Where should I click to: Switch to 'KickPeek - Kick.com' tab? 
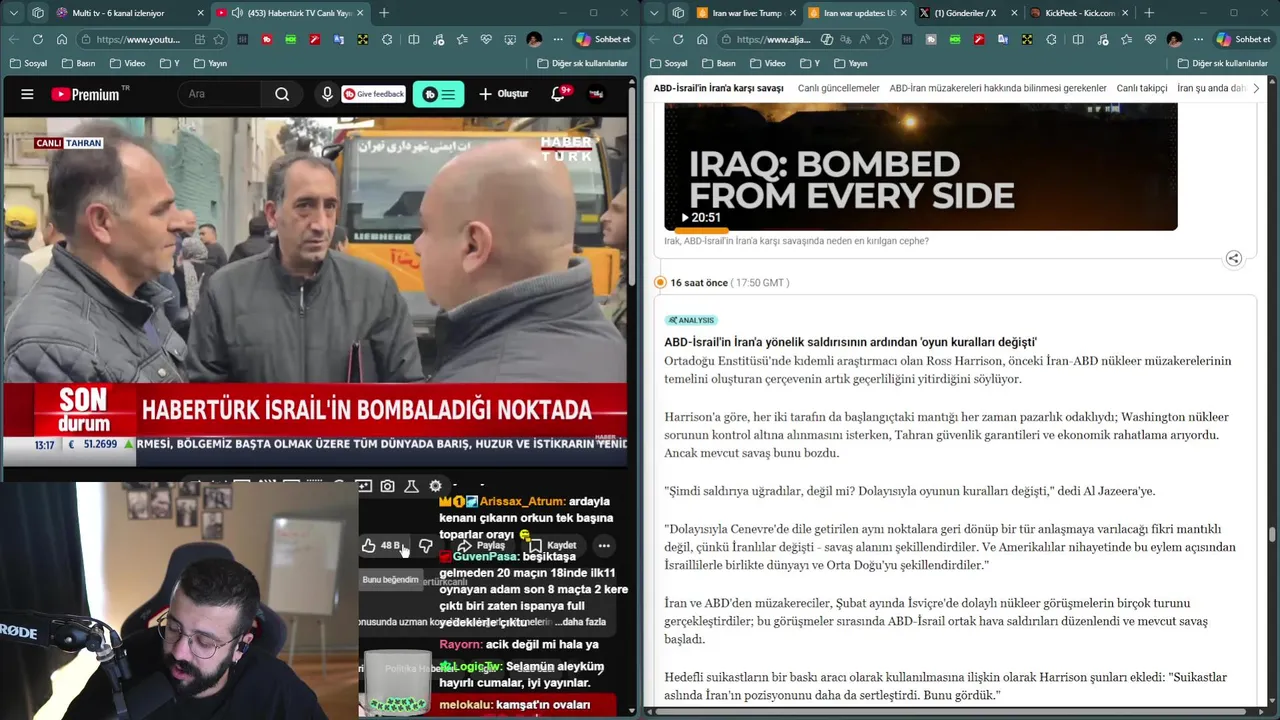pyautogui.click(x=1080, y=13)
